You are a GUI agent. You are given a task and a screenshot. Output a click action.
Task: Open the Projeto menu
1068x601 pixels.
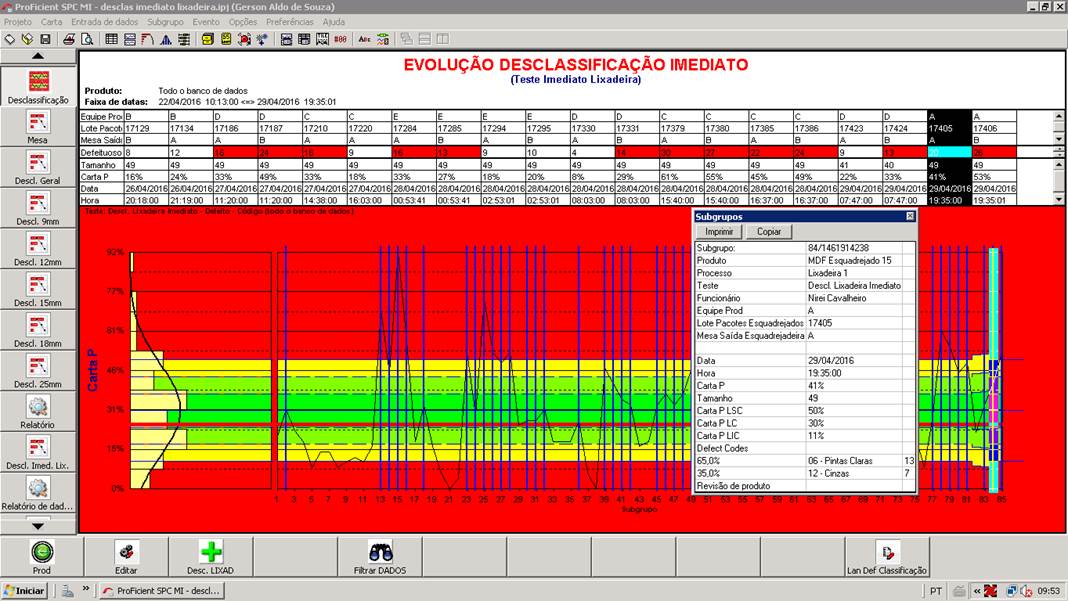18,22
